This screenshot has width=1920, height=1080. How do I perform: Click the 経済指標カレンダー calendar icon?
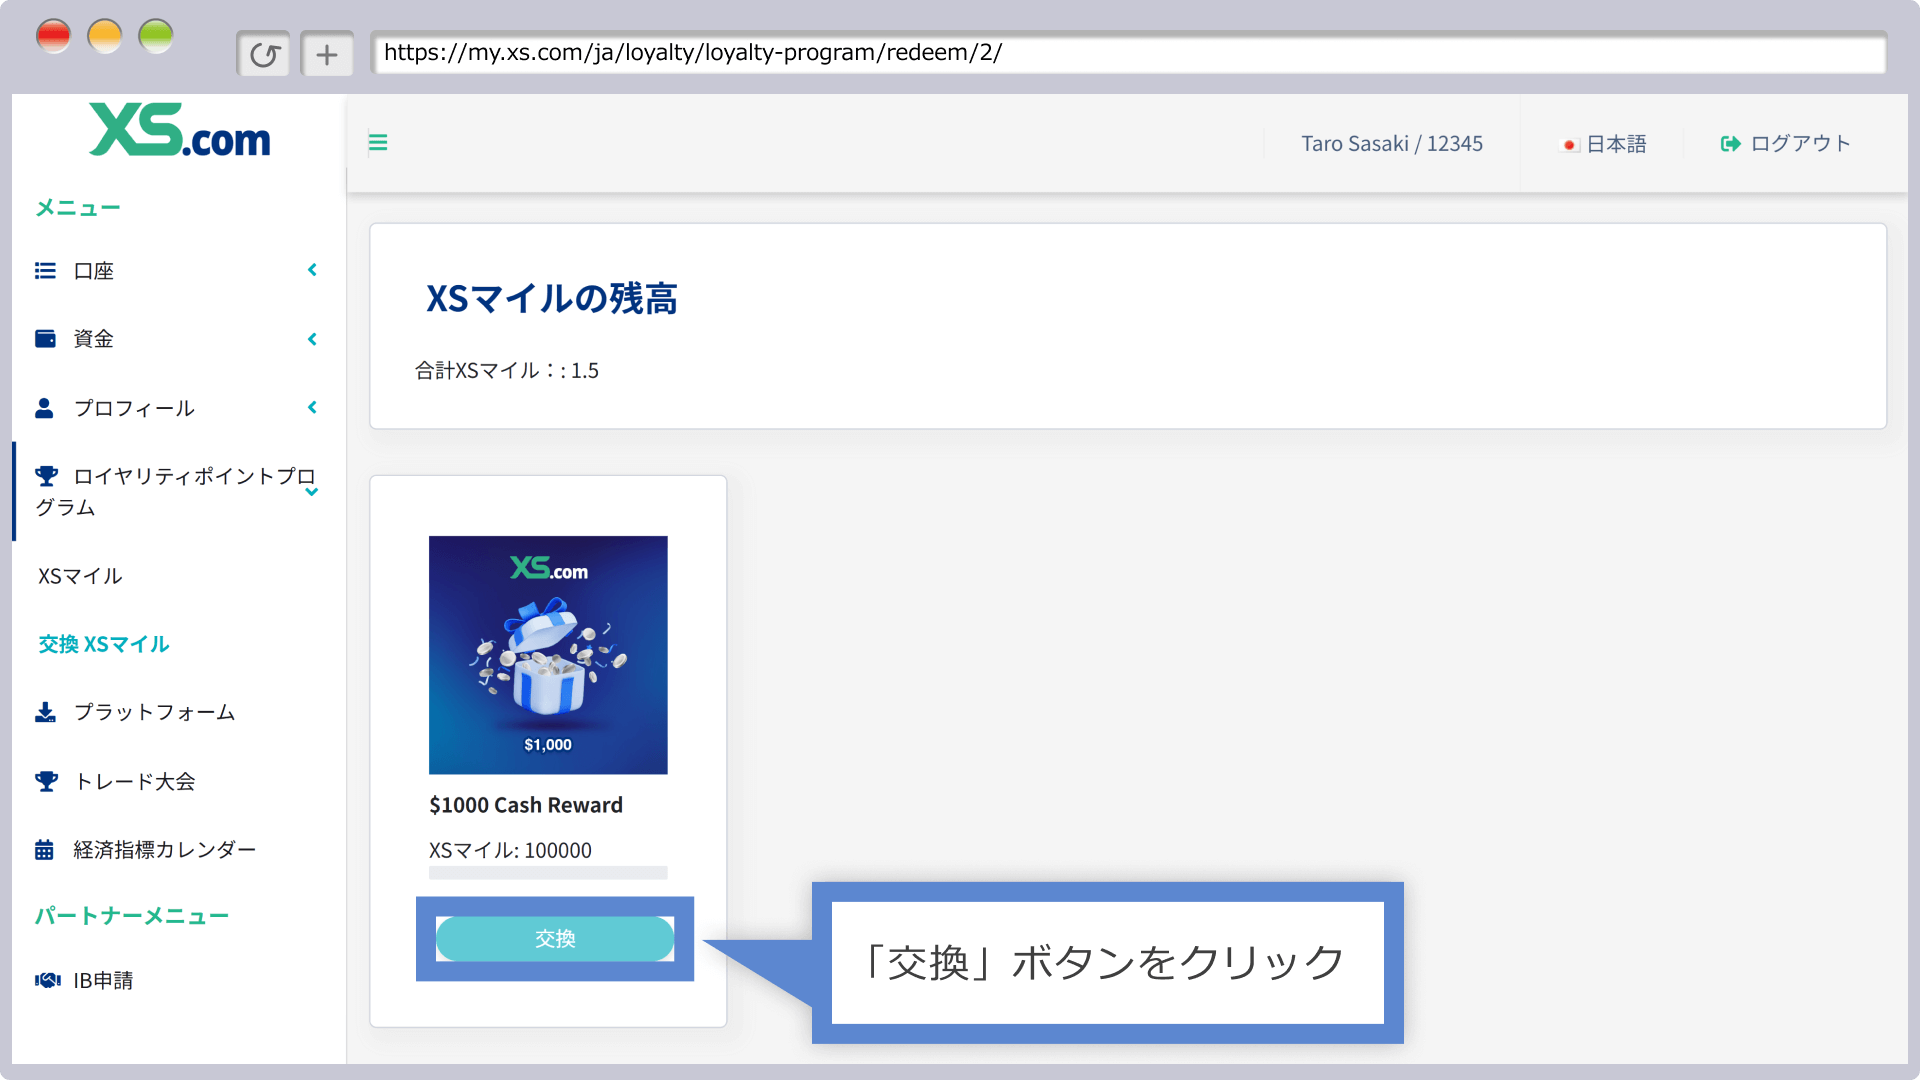coord(45,850)
